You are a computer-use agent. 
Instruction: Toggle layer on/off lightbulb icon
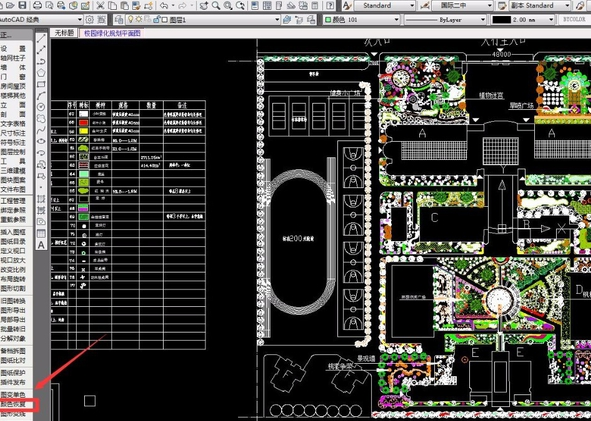(131, 20)
